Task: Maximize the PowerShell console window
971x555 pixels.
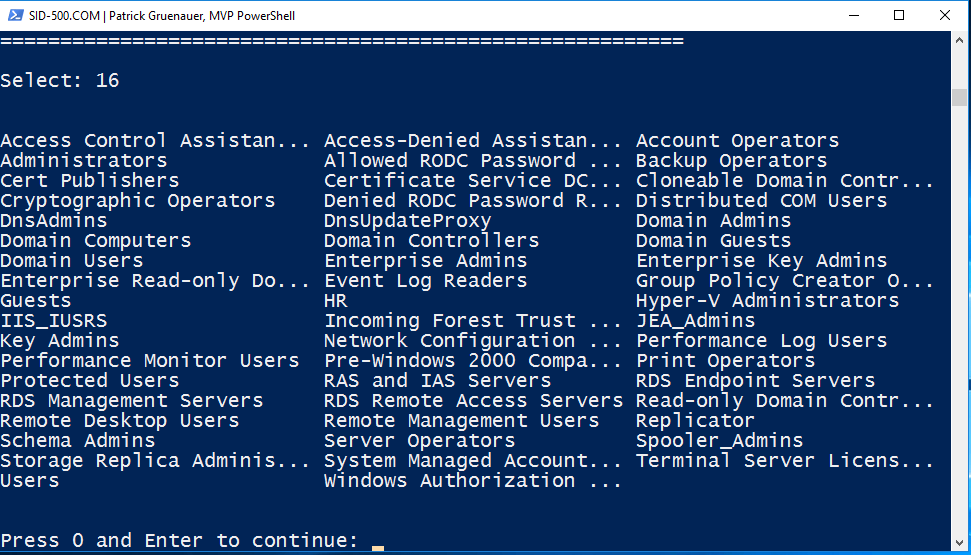Action: click(x=898, y=16)
